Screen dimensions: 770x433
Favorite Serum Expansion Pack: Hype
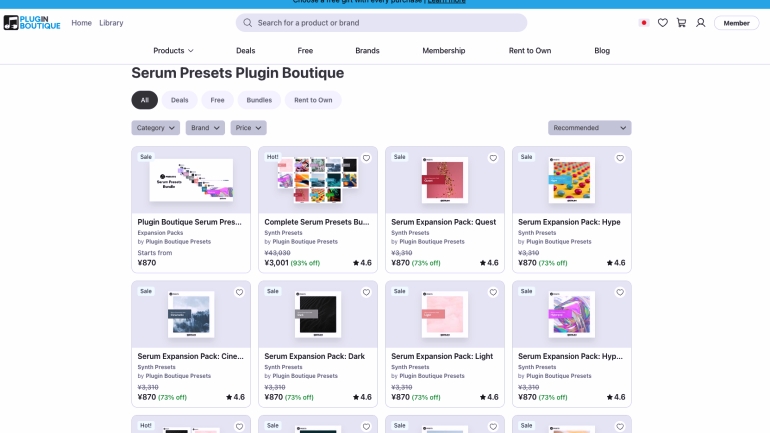pyautogui.click(x=620, y=158)
